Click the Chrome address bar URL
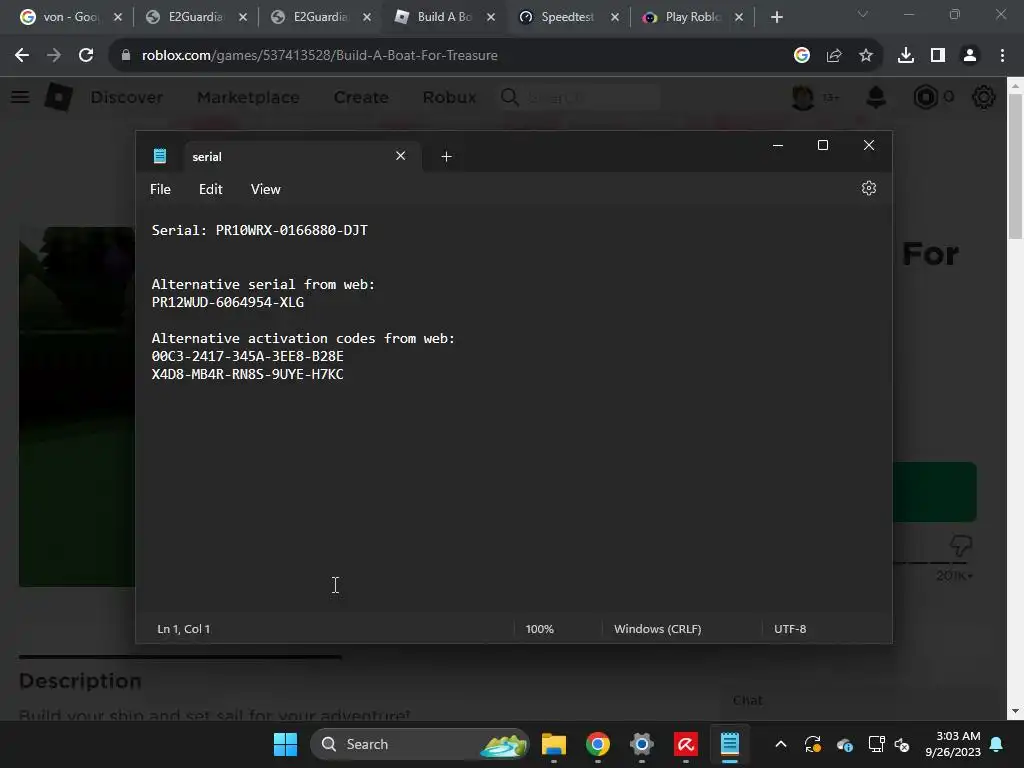The image size is (1024, 768). point(319,56)
